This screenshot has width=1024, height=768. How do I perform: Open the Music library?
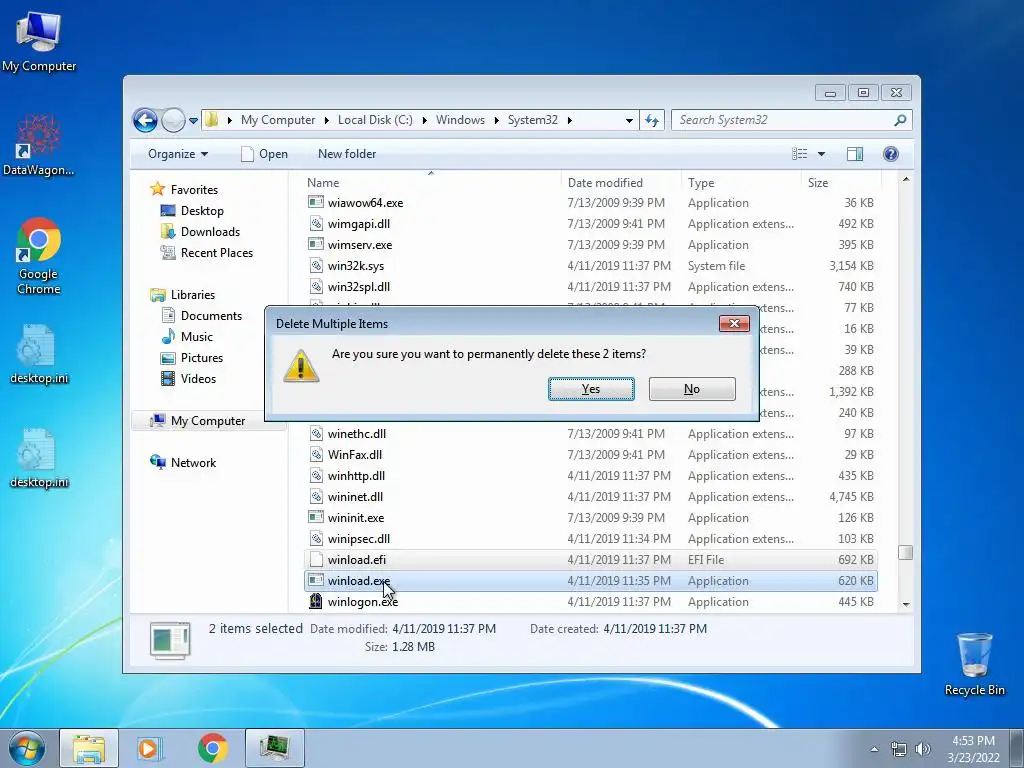click(197, 337)
